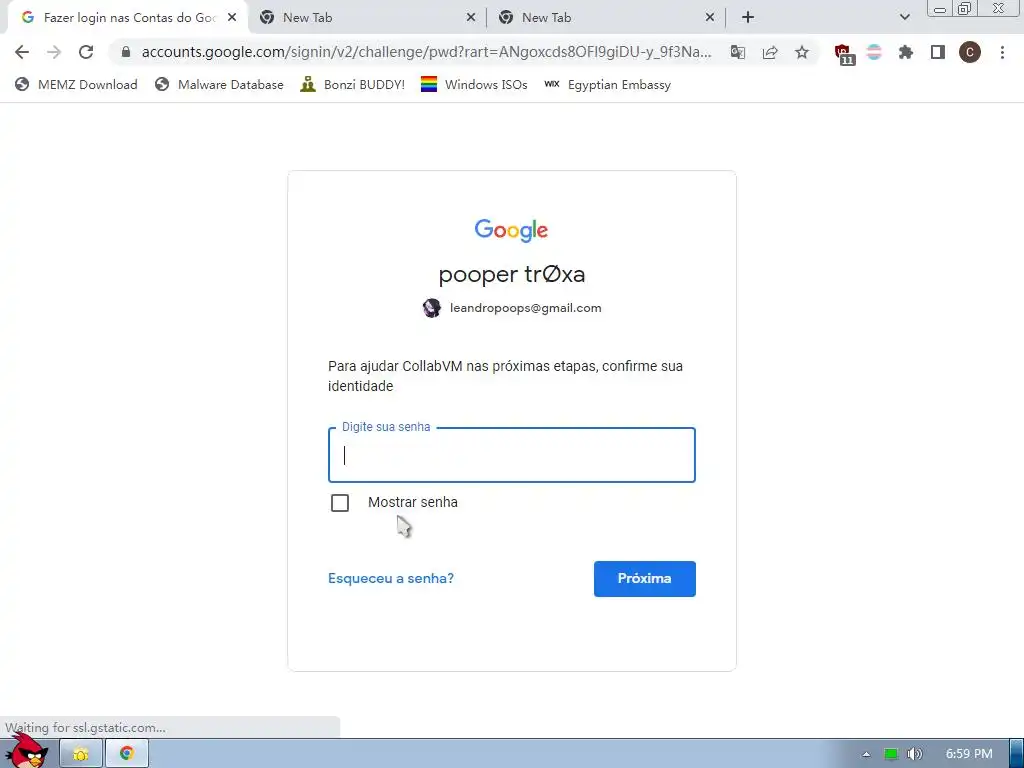This screenshot has width=1024, height=768.
Task: Open MEMZ Download bookmark
Action: [76, 85]
